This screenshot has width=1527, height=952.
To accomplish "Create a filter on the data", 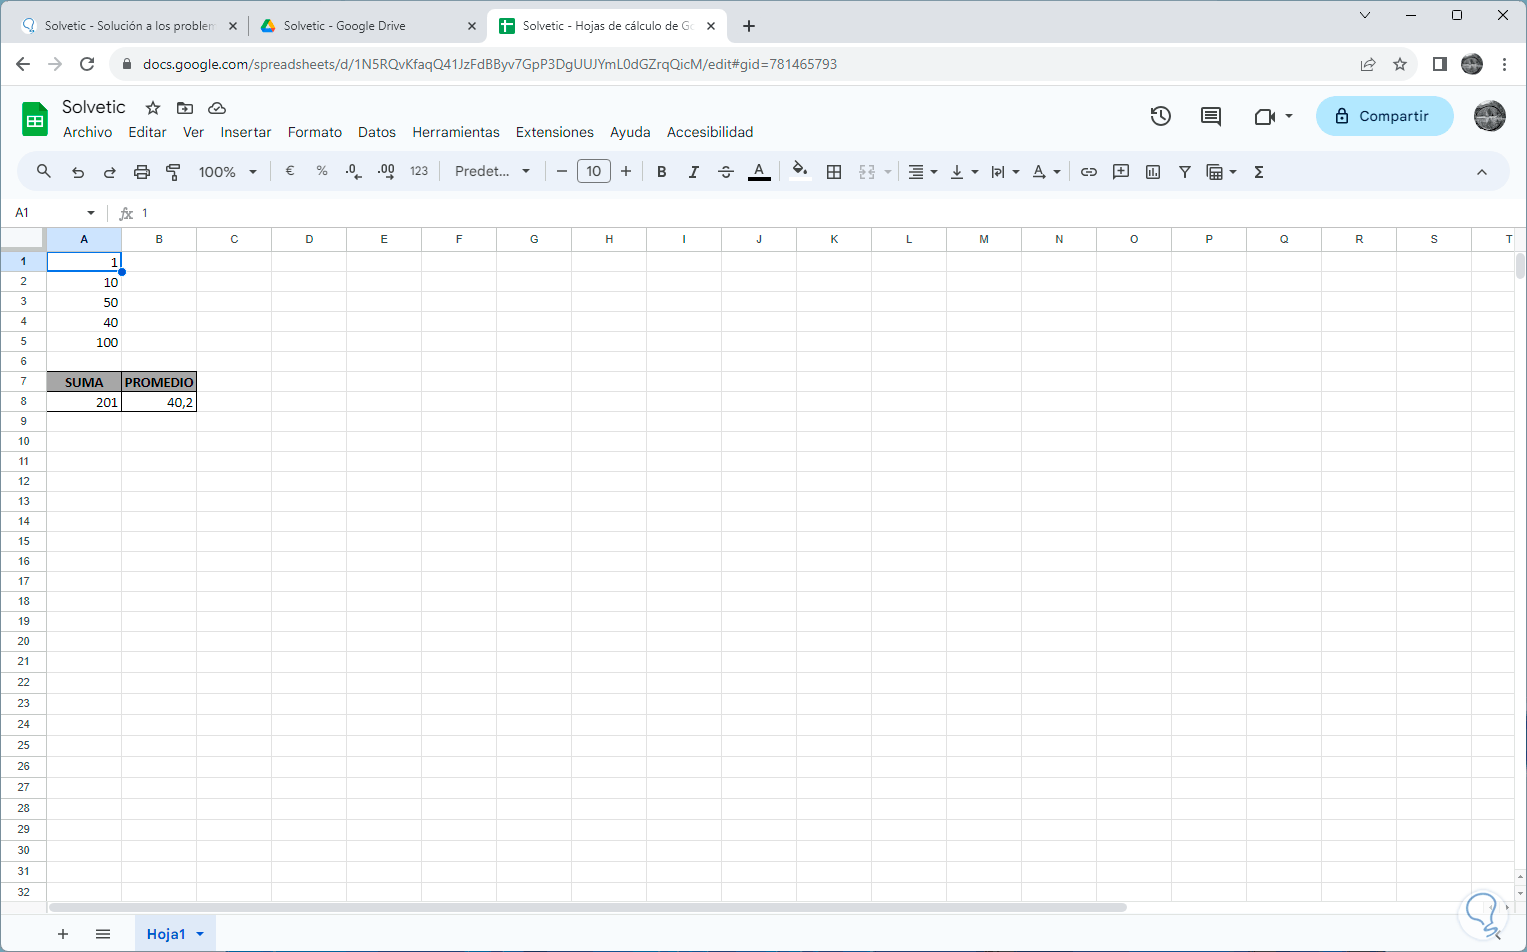I will (1185, 171).
